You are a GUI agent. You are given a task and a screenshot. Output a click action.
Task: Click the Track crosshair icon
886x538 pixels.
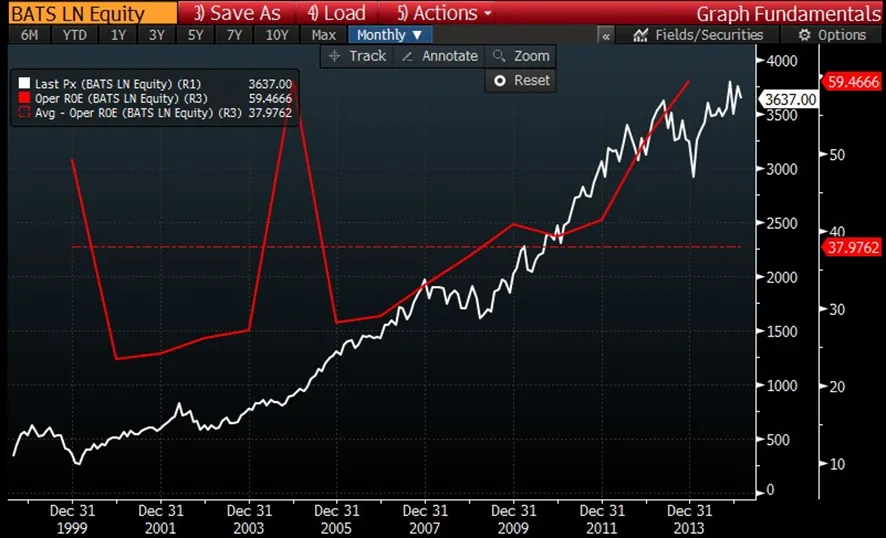[x=335, y=57]
